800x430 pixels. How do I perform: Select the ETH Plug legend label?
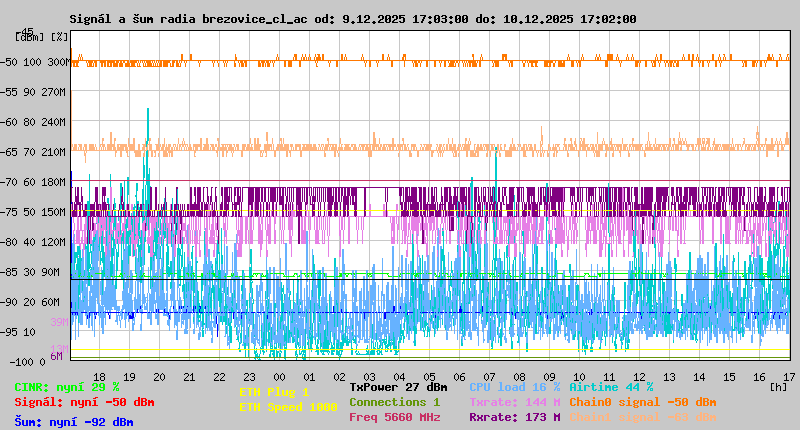coord(274,392)
